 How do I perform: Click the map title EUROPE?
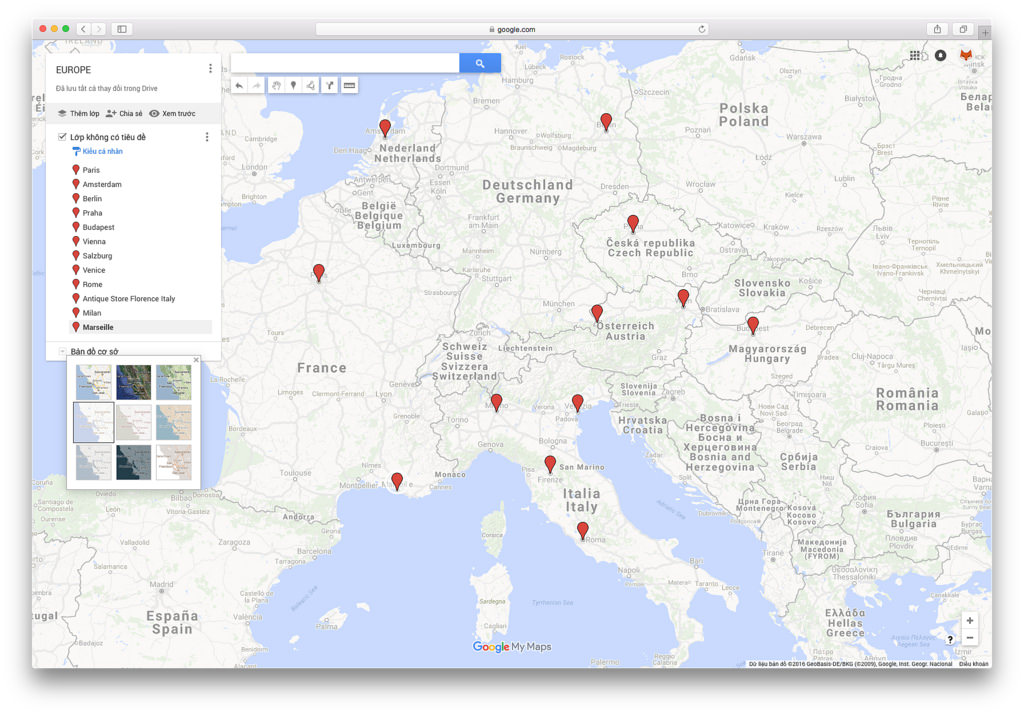[x=73, y=70]
